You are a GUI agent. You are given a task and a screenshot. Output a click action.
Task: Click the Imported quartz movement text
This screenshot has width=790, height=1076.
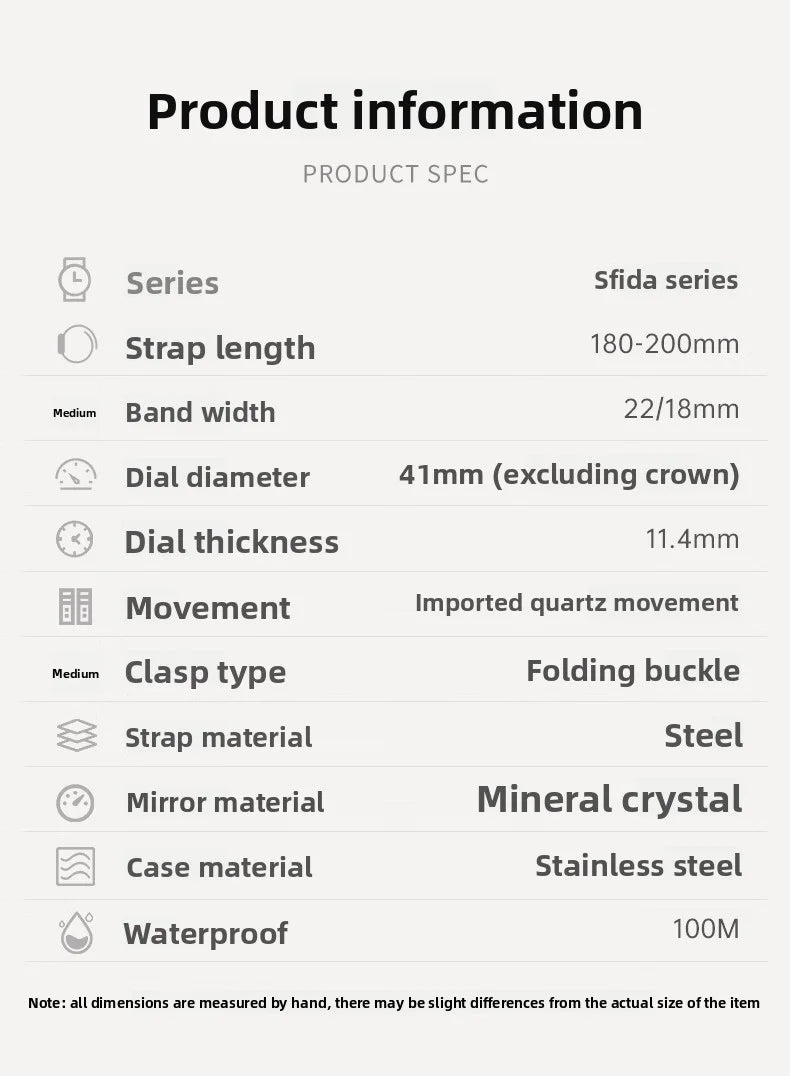(x=577, y=603)
